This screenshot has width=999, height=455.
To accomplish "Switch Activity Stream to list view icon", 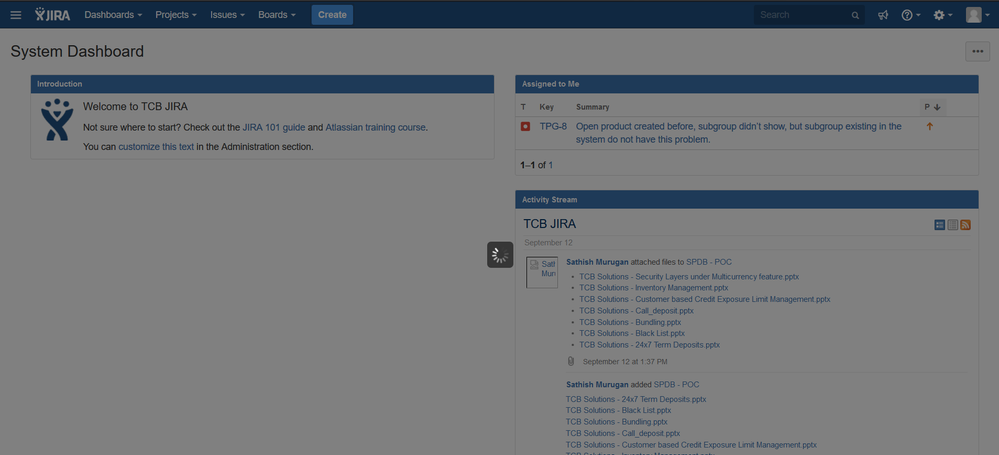I will click(x=952, y=225).
